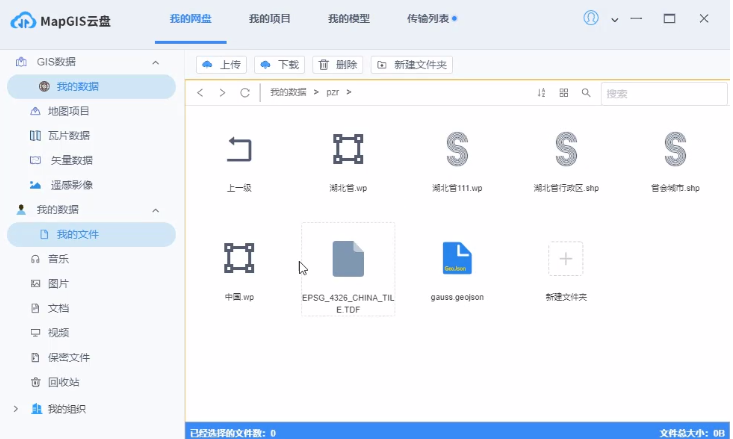Screen dimensions: 733x439
Task: Refresh the file list
Action: pos(244,93)
